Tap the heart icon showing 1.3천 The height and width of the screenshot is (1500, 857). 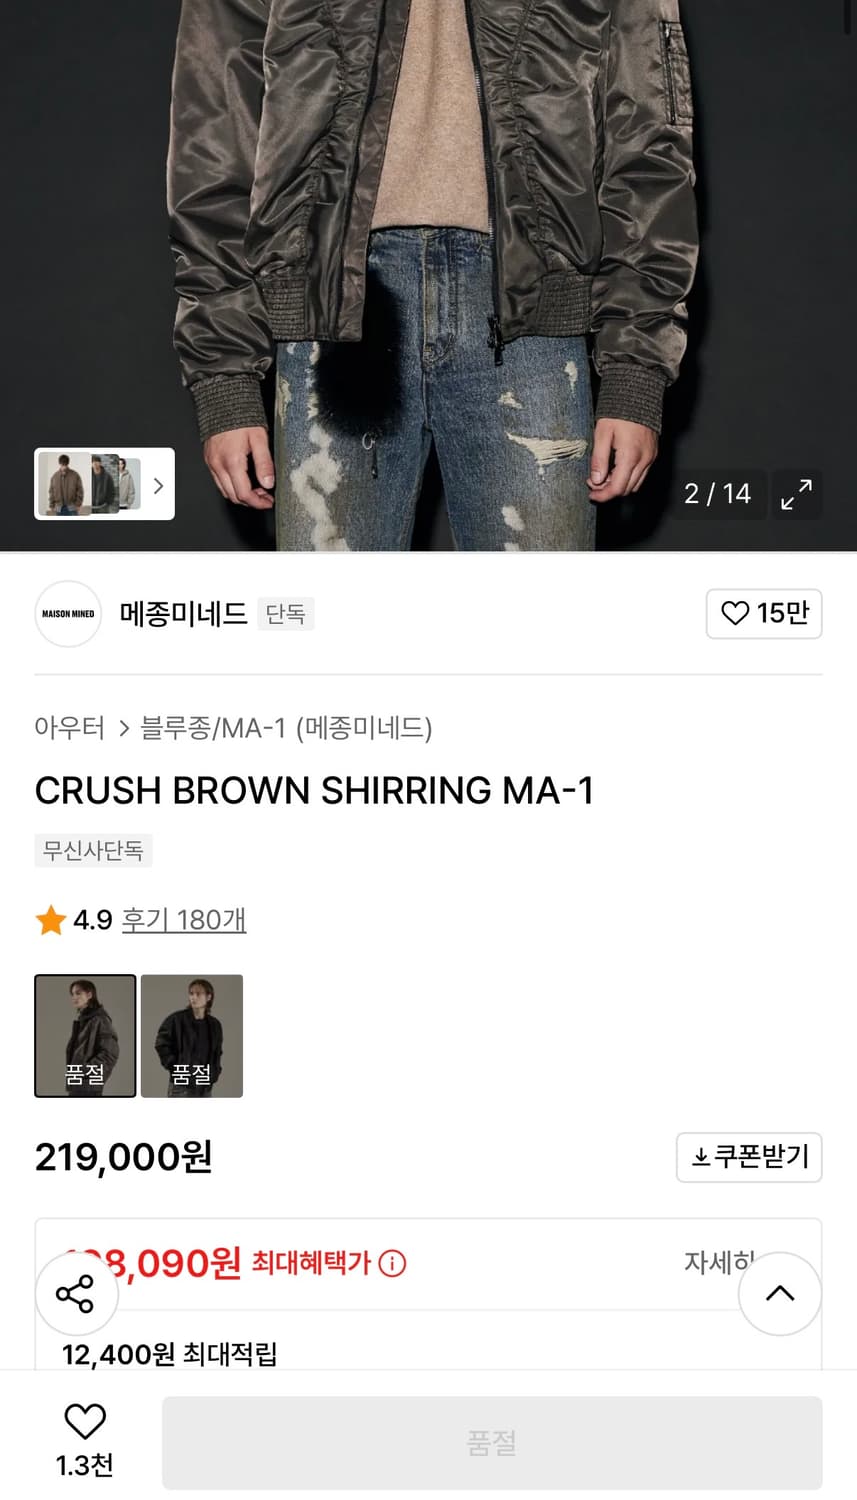tap(85, 1422)
